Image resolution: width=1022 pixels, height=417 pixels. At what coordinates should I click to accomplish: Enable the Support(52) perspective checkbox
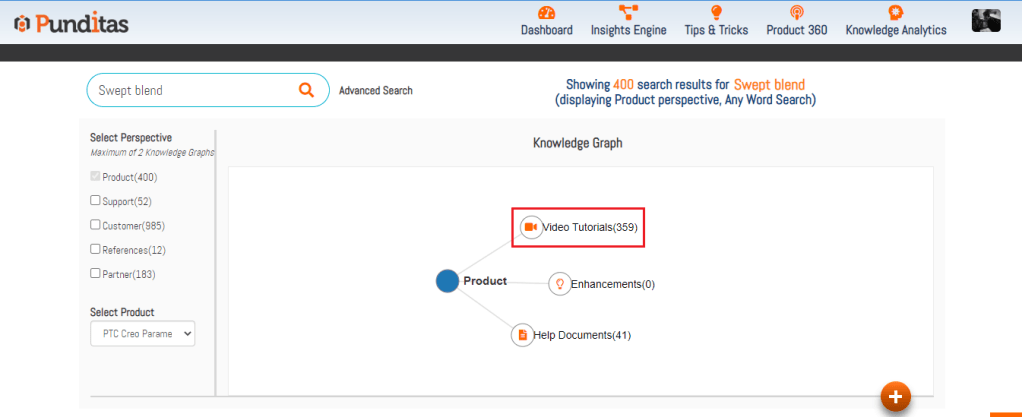pos(96,201)
